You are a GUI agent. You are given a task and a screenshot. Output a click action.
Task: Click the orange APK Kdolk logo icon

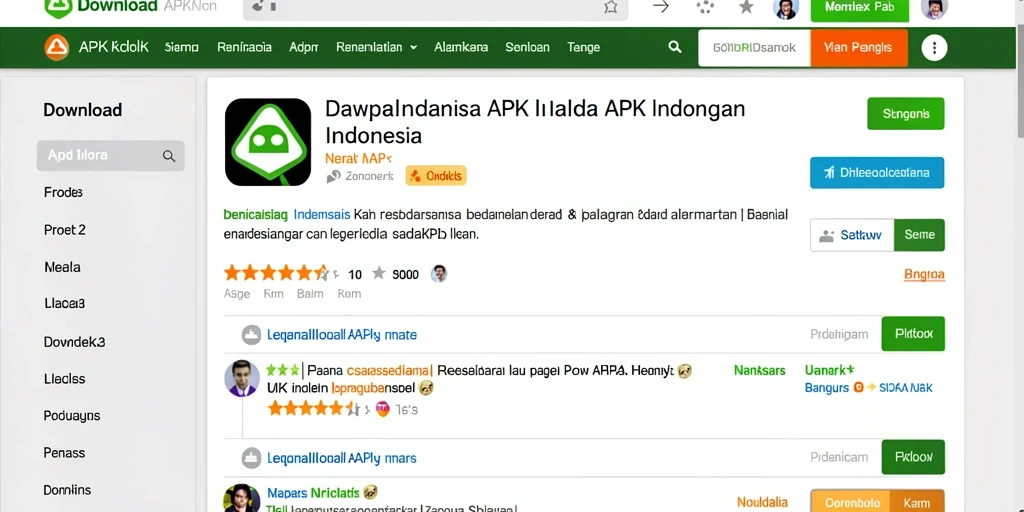pos(57,47)
